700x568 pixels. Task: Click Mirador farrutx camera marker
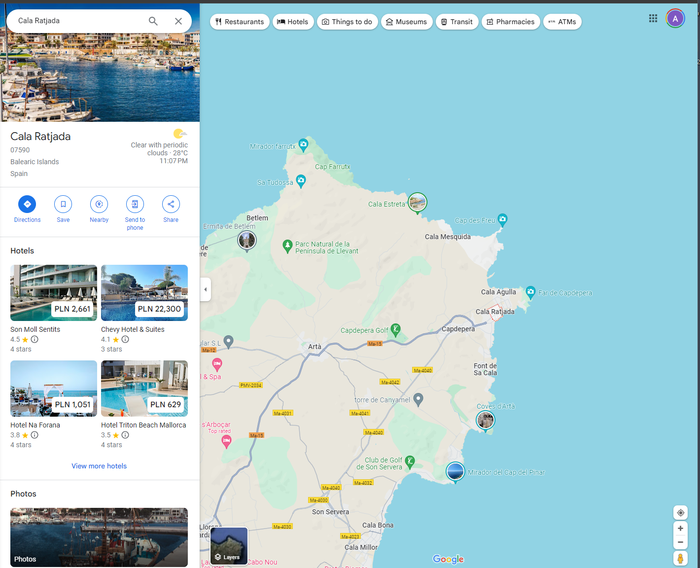click(x=304, y=144)
